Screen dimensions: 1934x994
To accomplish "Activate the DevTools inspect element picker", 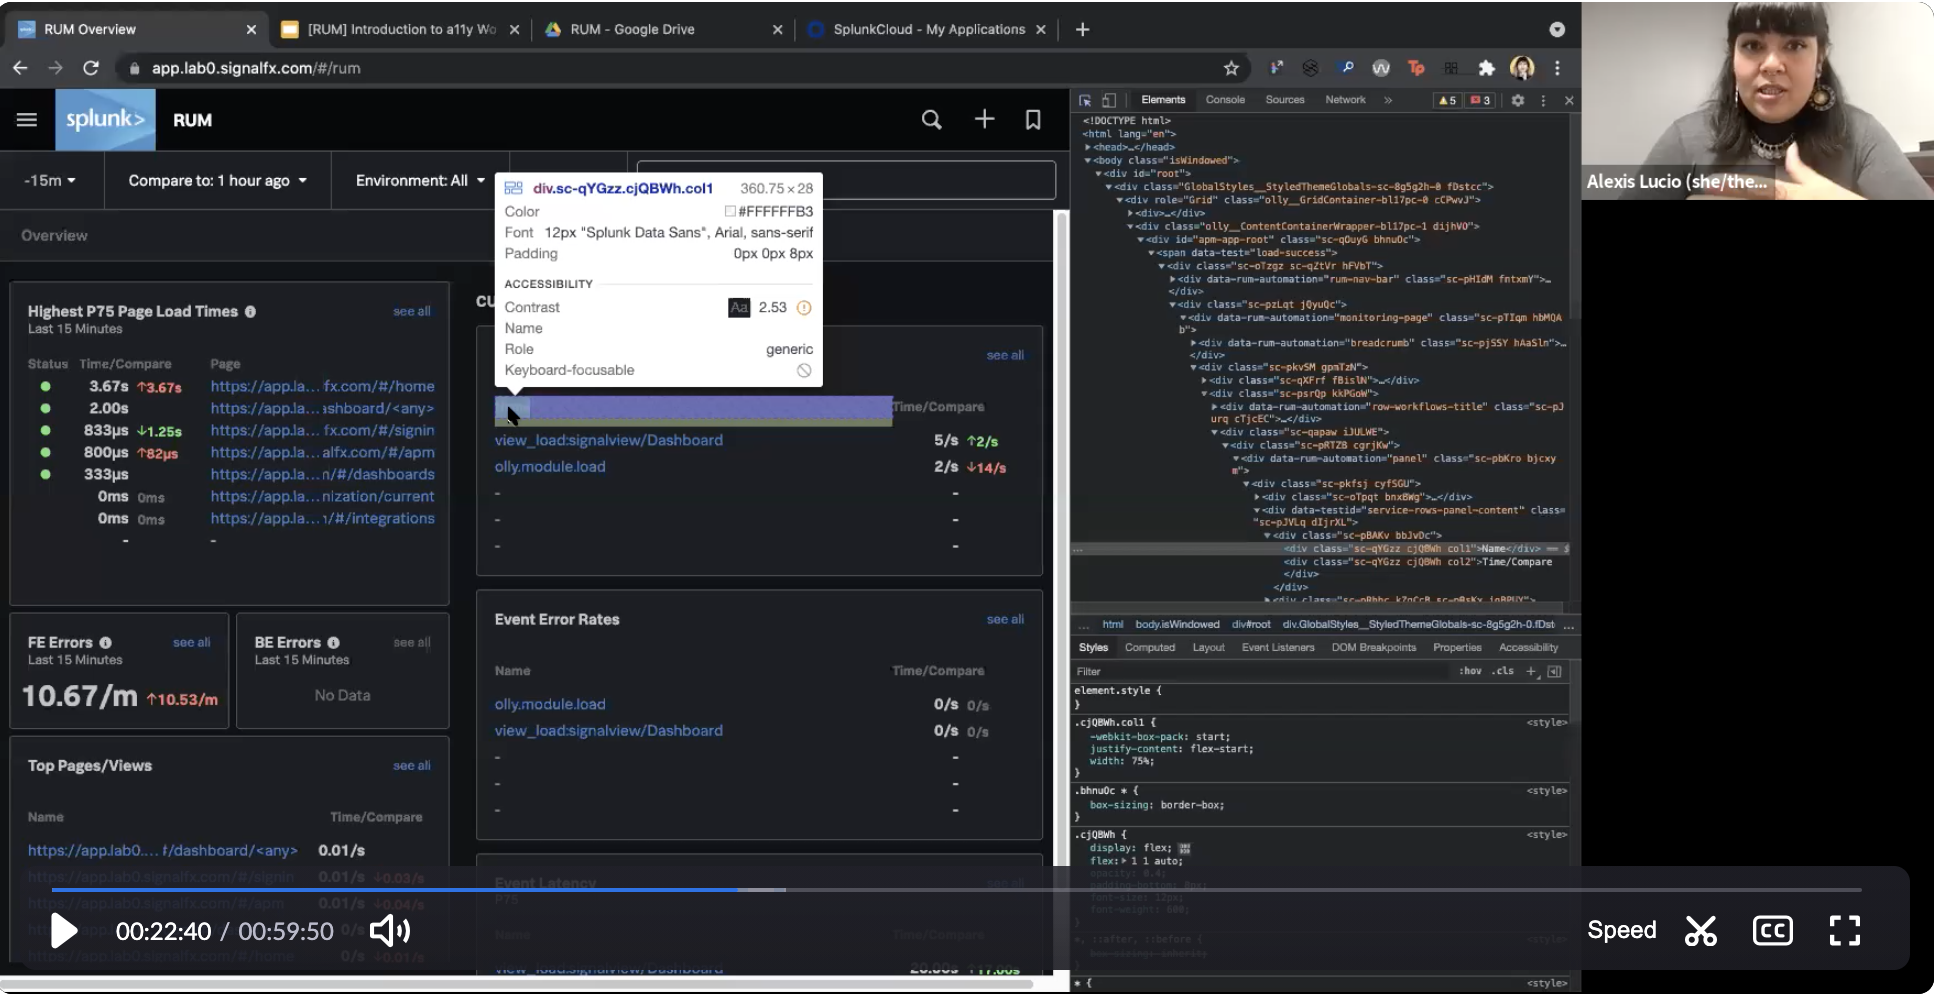I will (1085, 100).
